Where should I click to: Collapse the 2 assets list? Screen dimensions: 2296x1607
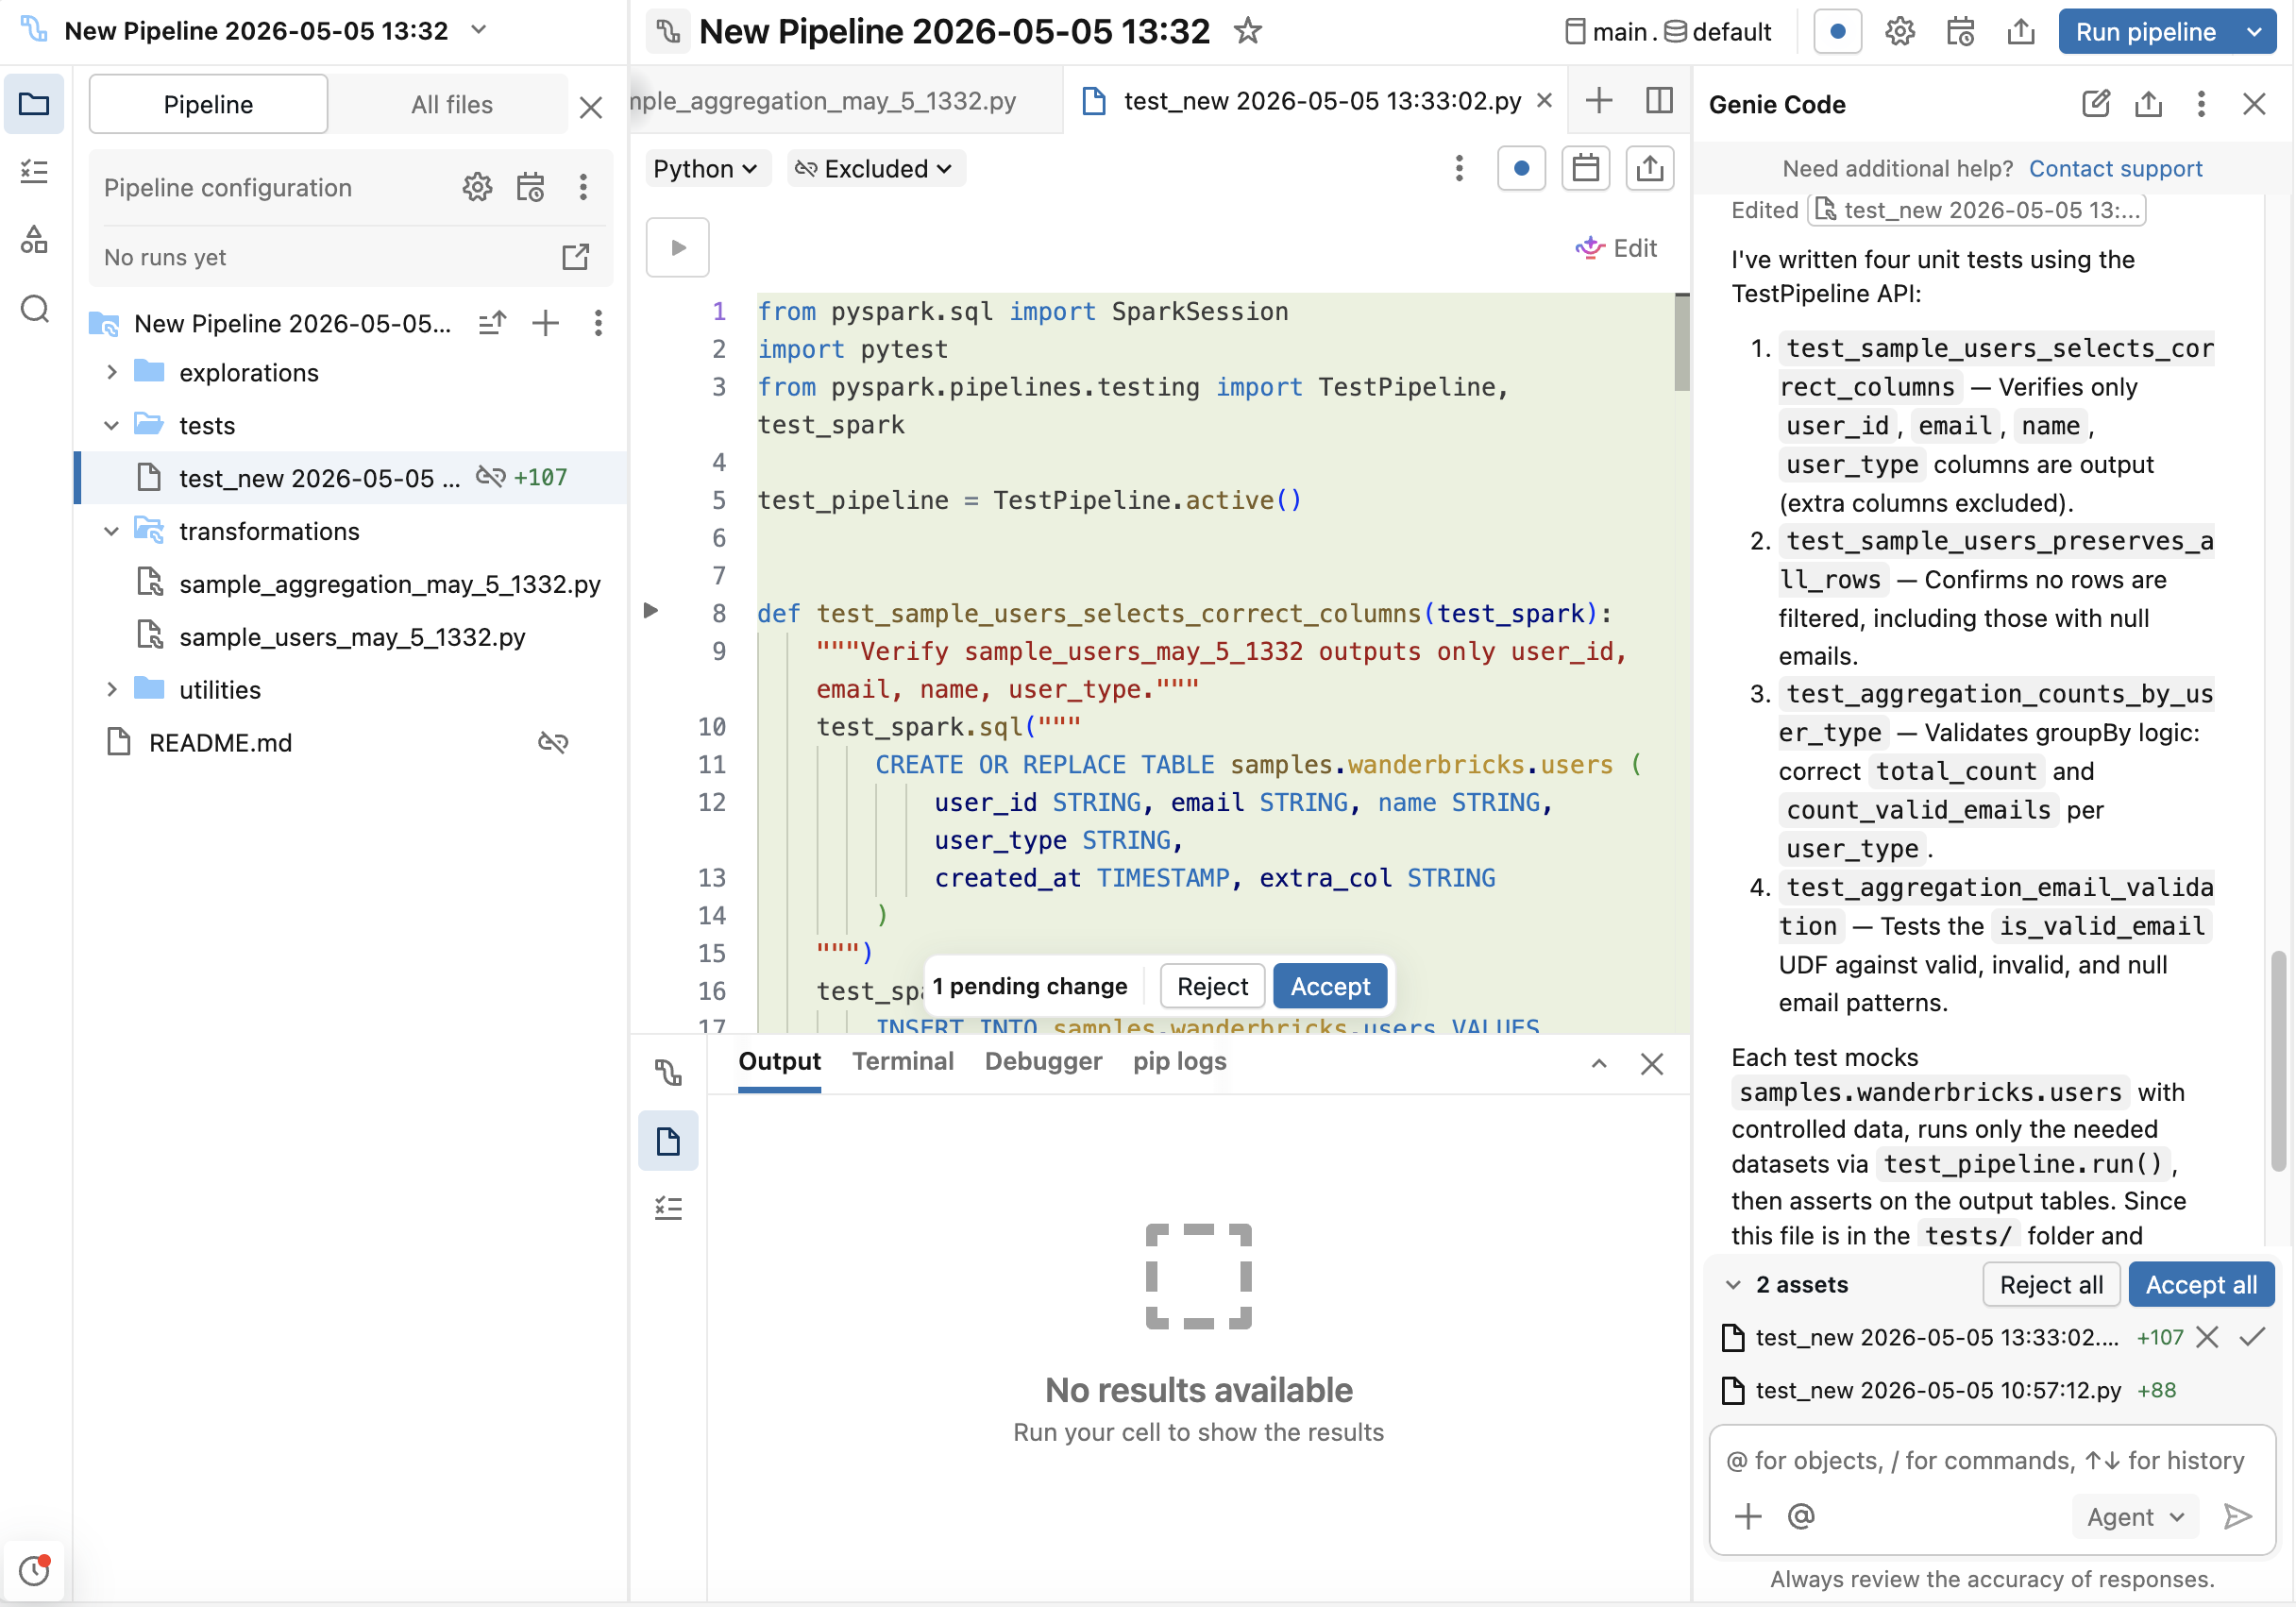click(x=1733, y=1285)
